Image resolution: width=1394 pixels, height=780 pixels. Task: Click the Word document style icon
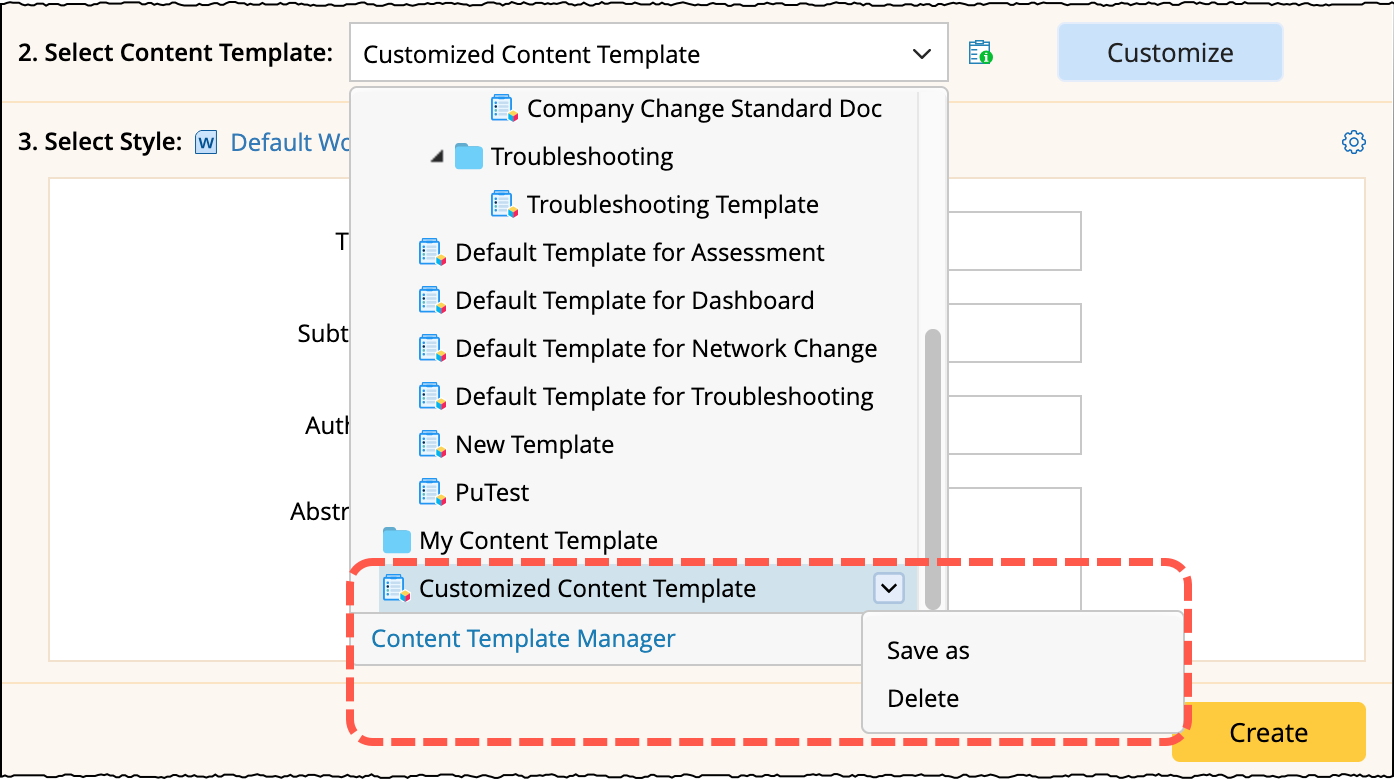[x=207, y=142]
